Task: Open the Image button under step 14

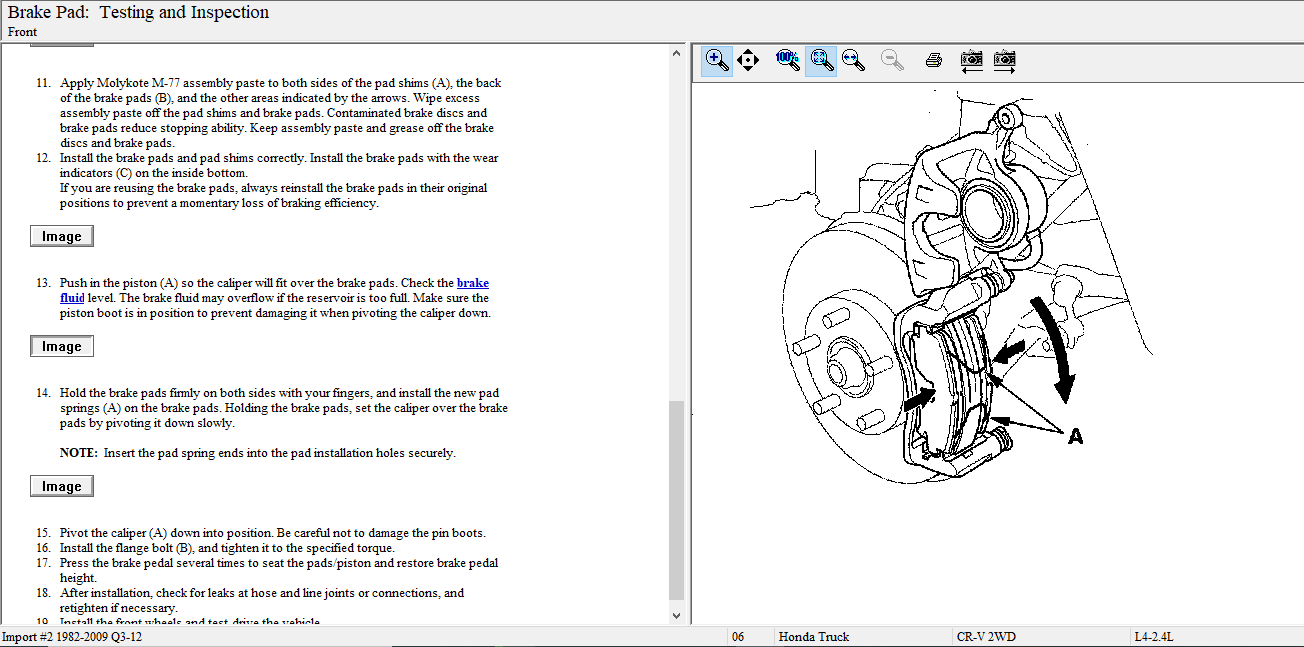Action: tap(62, 487)
